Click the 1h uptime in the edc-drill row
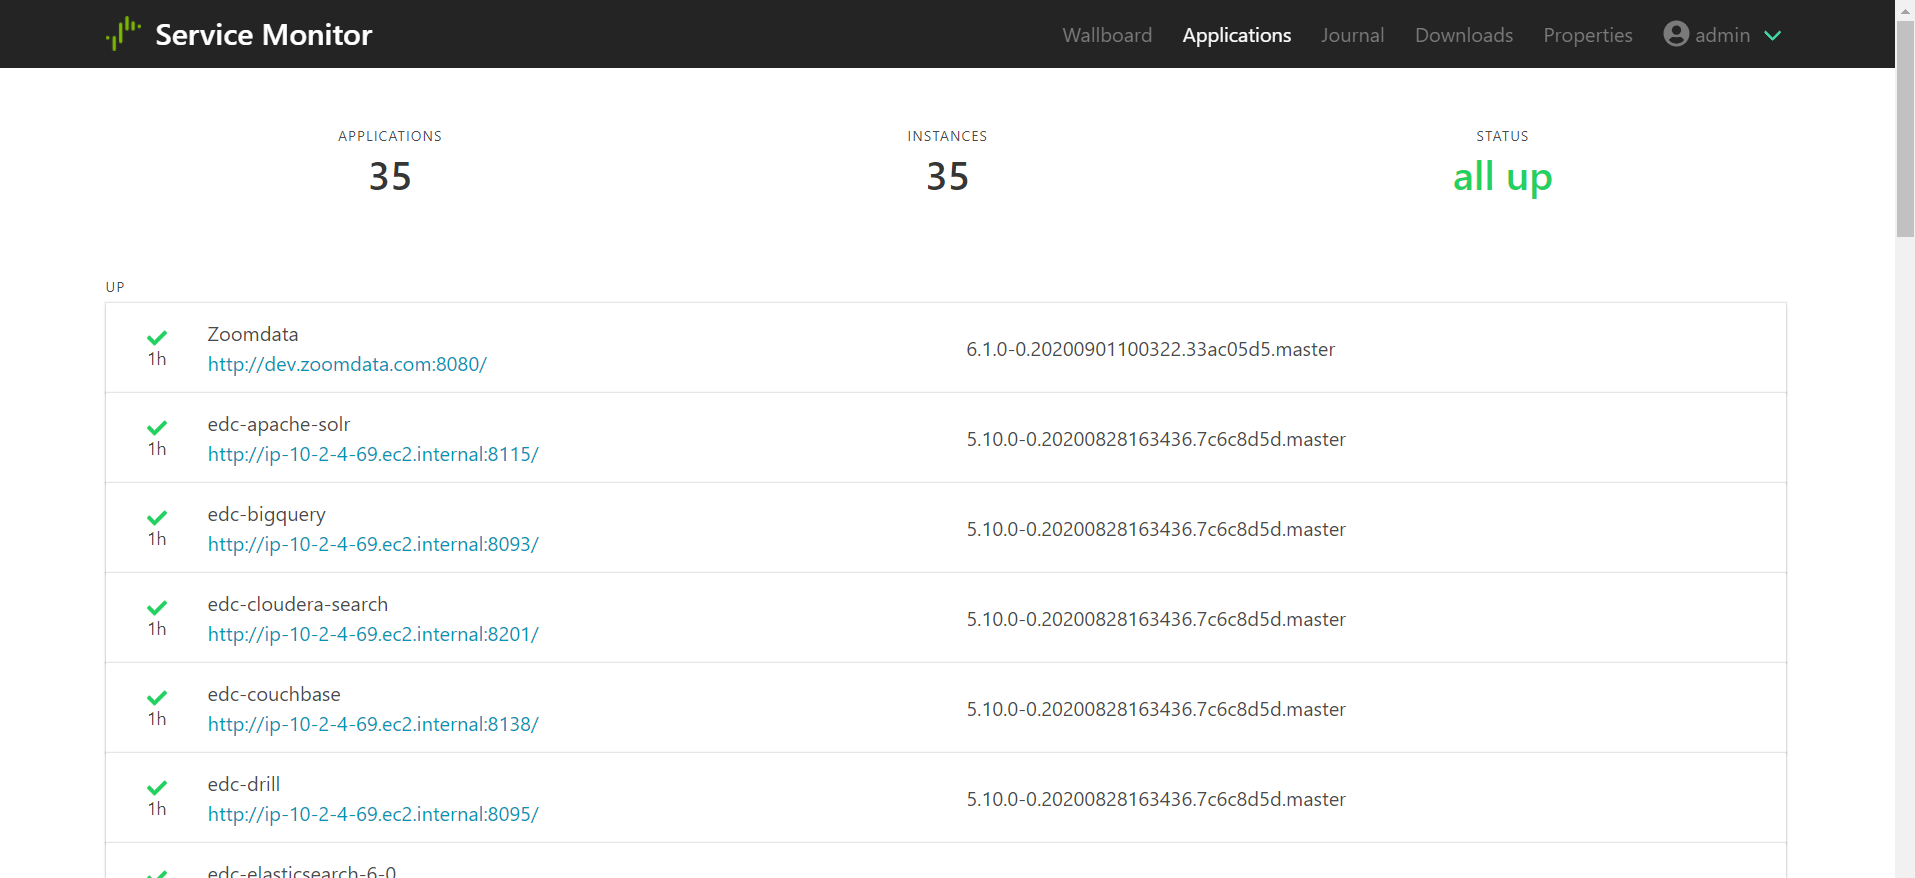The width and height of the screenshot is (1915, 878). point(157,809)
